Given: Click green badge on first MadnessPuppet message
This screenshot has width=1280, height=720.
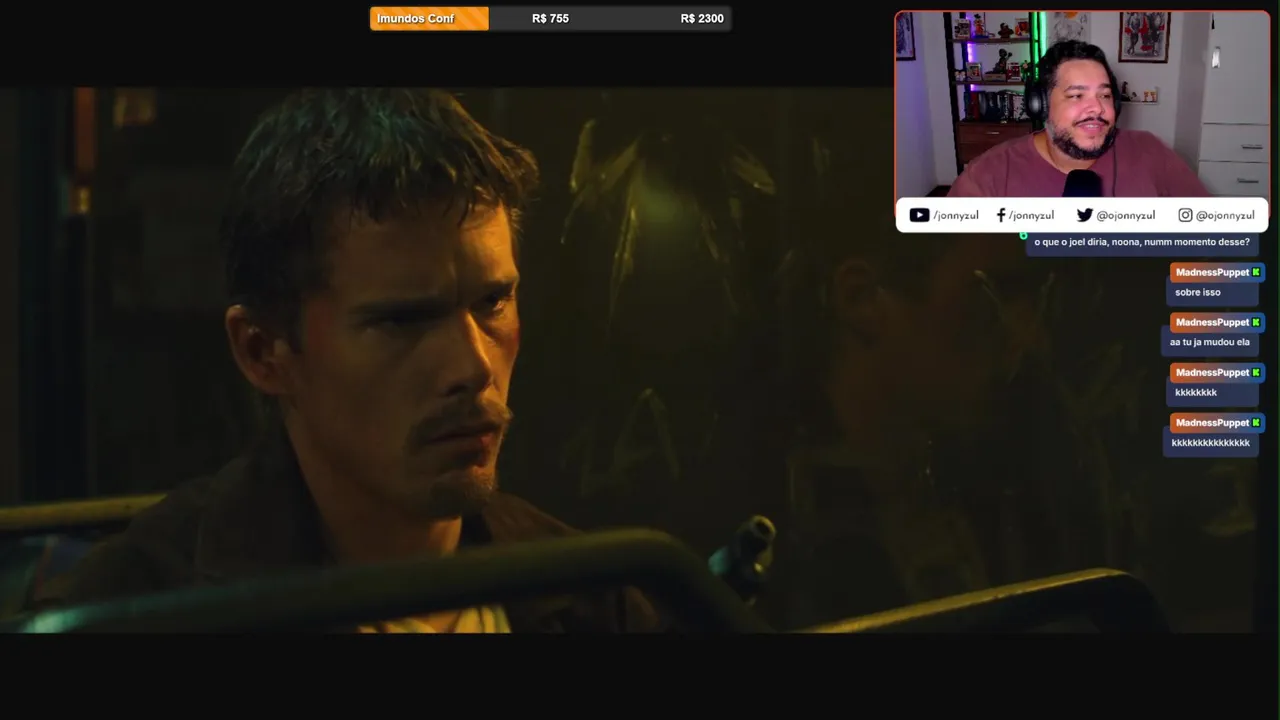Looking at the screenshot, I should tap(1256, 272).
